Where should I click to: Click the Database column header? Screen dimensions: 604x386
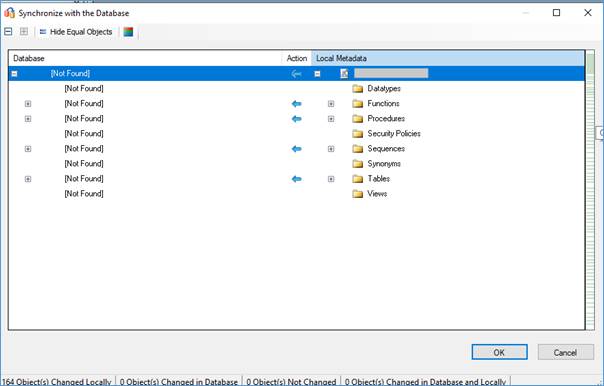tap(145, 58)
